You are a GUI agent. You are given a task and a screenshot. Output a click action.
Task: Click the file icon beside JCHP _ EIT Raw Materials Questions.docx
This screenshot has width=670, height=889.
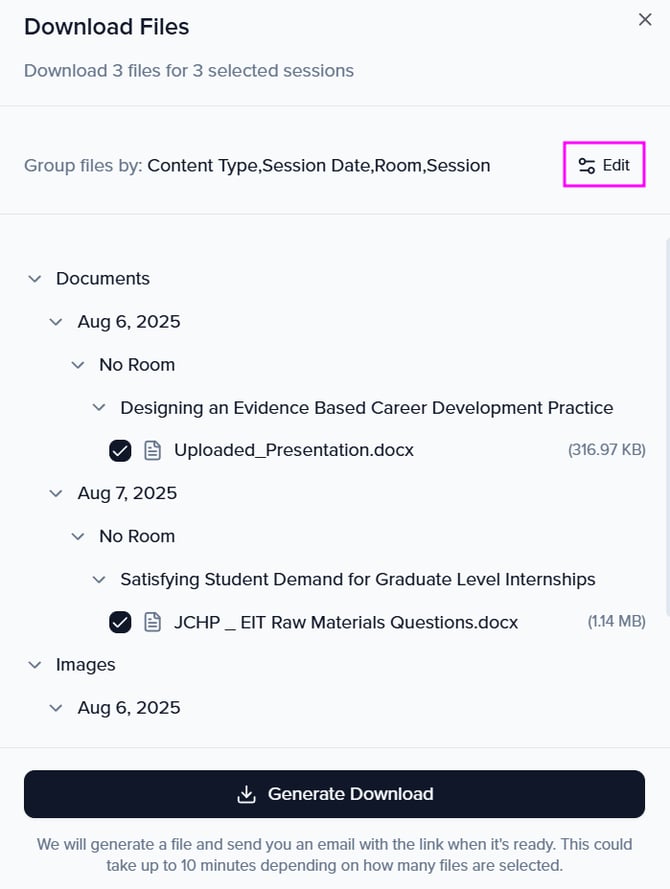[x=153, y=623]
